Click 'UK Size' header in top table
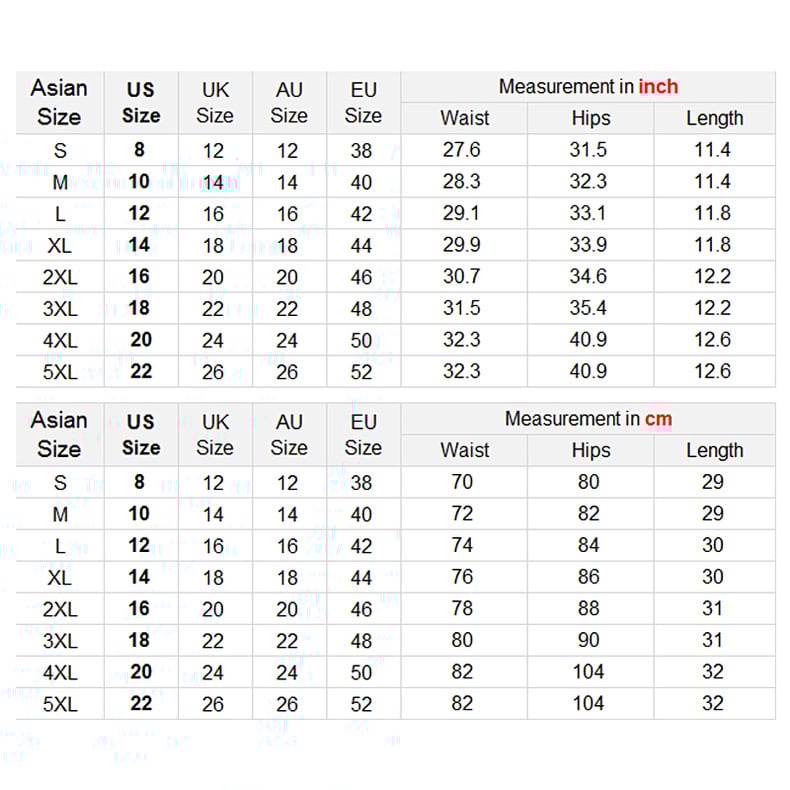The width and height of the screenshot is (790, 790). tap(215, 103)
